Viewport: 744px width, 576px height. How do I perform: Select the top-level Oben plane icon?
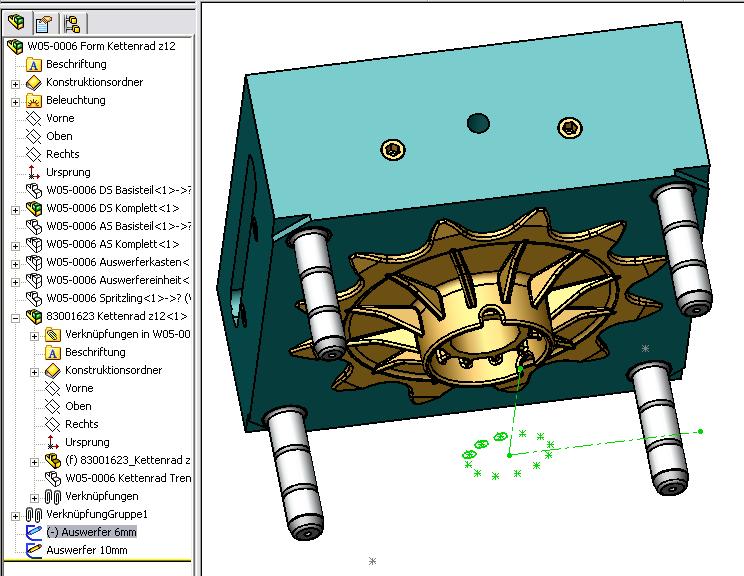(x=34, y=137)
